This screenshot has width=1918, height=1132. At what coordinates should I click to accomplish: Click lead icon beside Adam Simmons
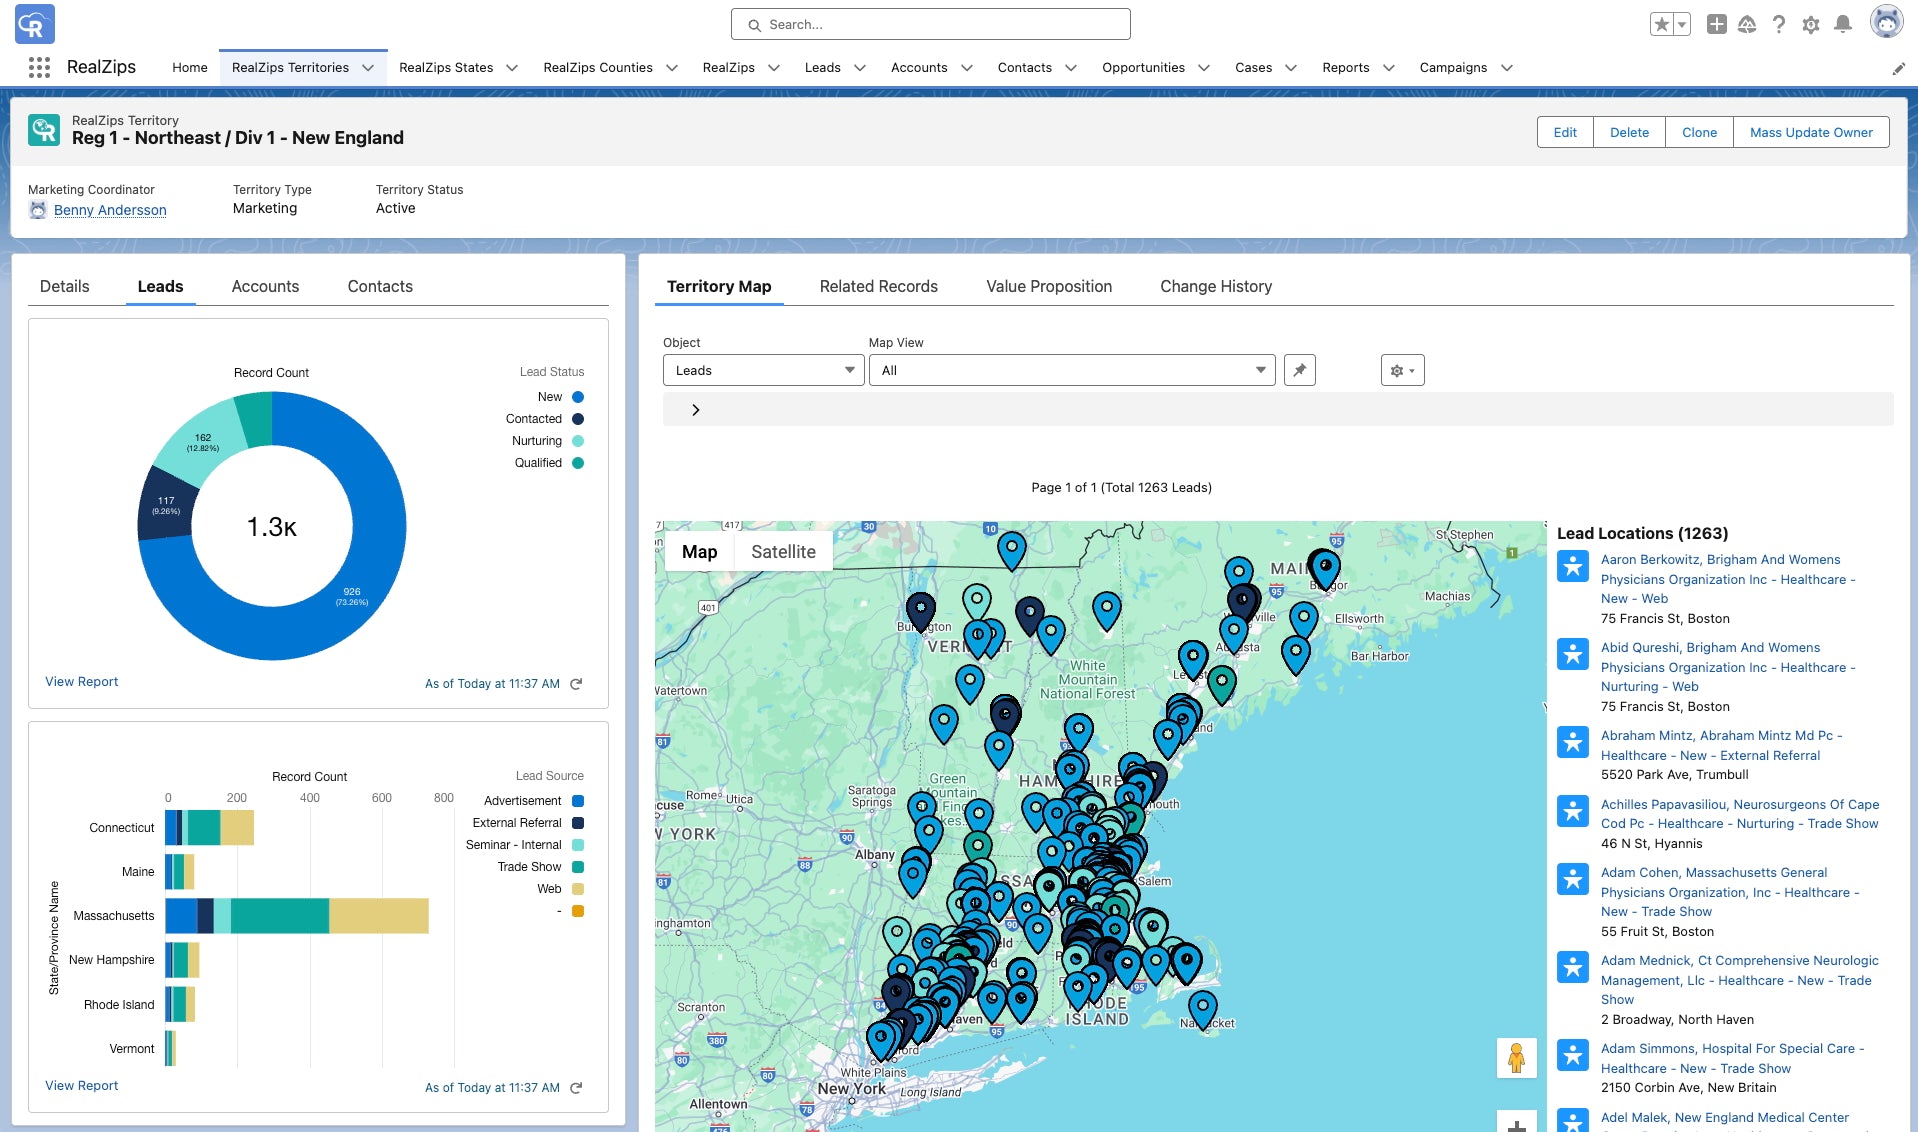tap(1573, 1055)
